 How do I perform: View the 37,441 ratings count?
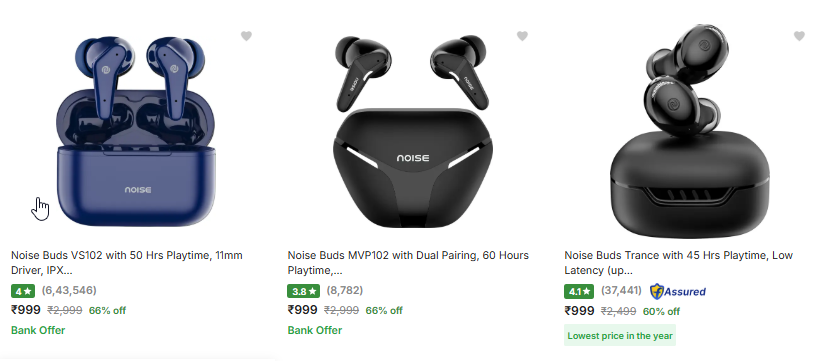621,290
